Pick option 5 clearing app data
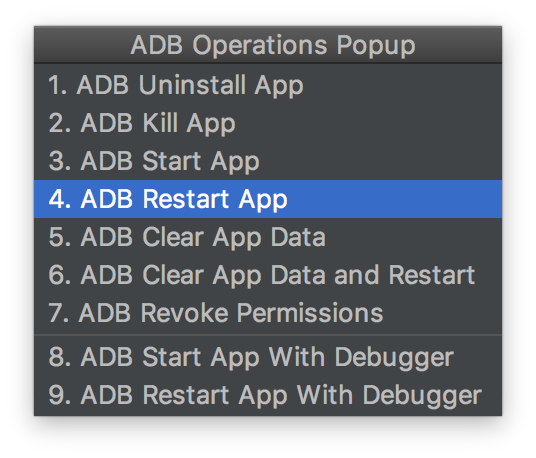 pyautogui.click(x=268, y=237)
